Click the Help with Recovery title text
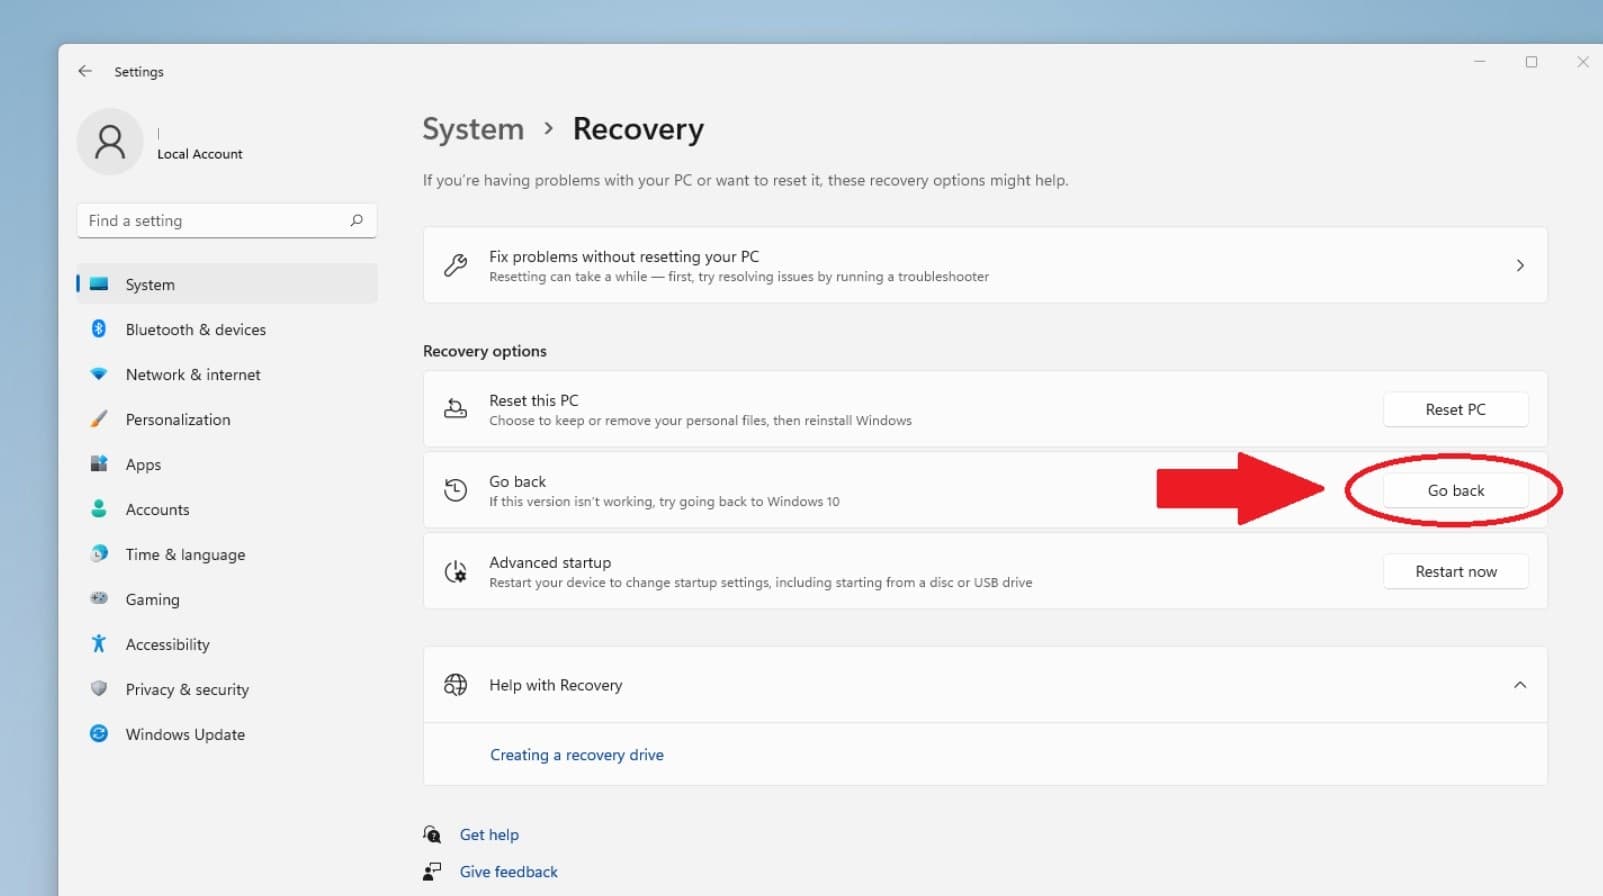Screen dimensions: 1603x896 [555, 685]
